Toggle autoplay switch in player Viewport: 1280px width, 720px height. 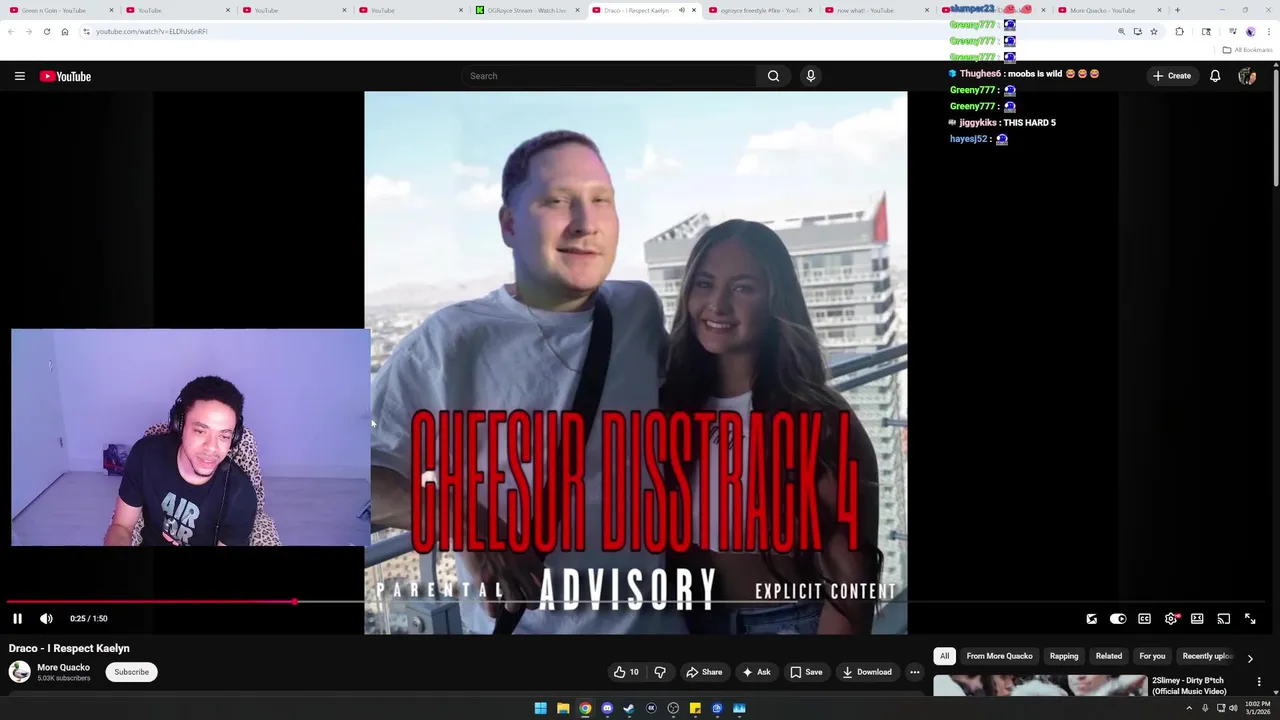coord(1118,619)
